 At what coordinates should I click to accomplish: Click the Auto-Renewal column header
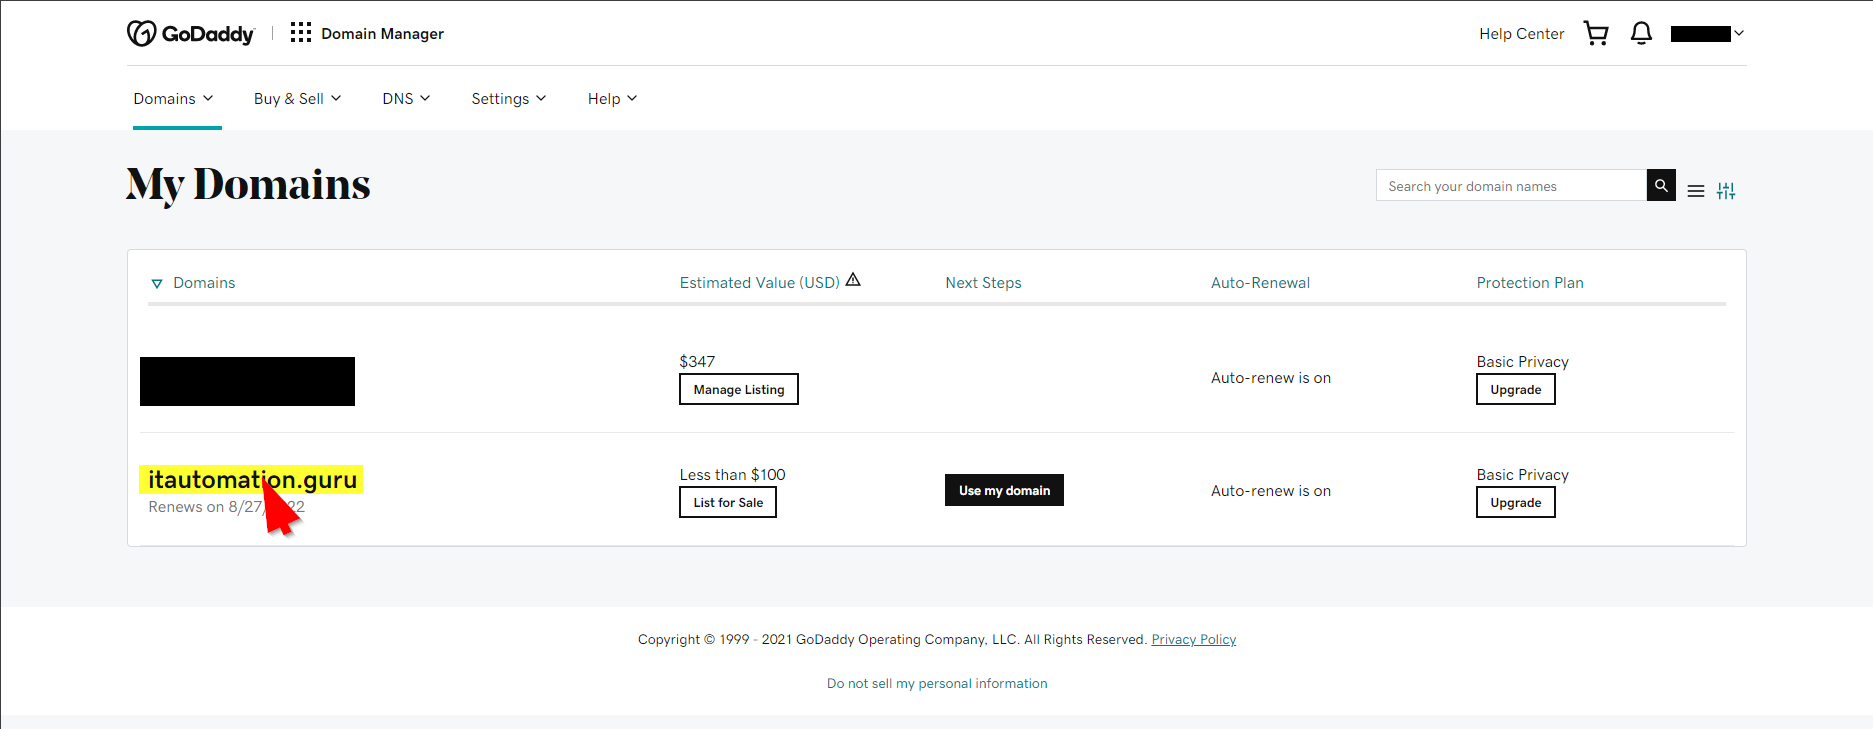point(1260,283)
